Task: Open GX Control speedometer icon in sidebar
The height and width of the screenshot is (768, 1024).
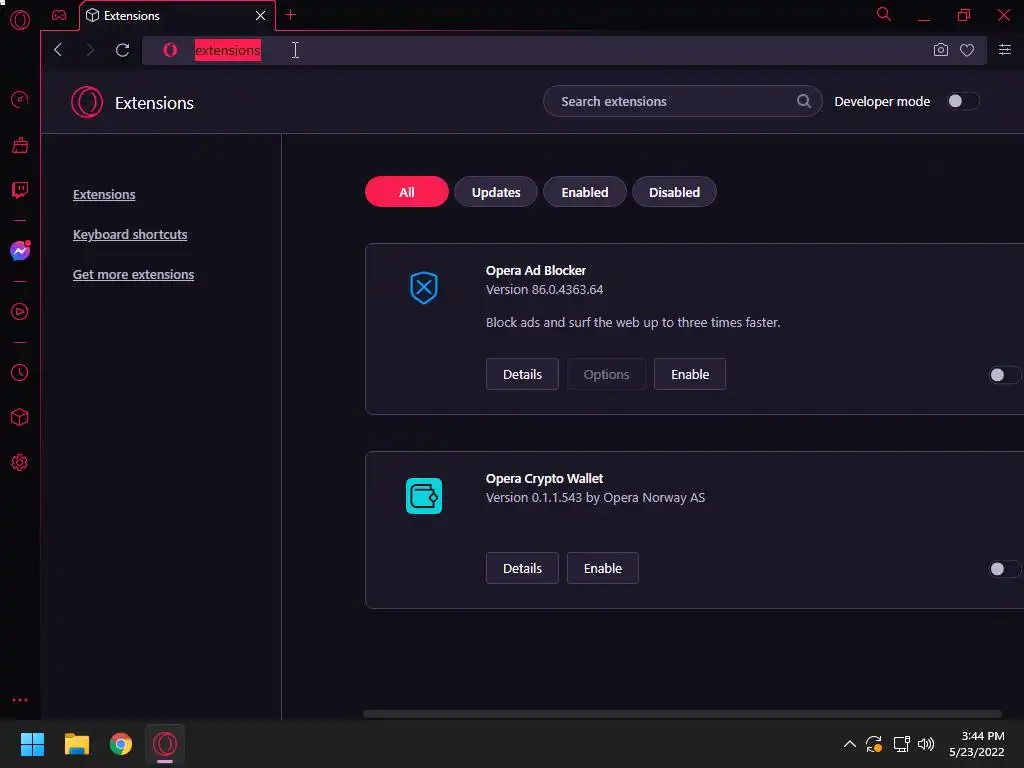Action: tap(20, 99)
